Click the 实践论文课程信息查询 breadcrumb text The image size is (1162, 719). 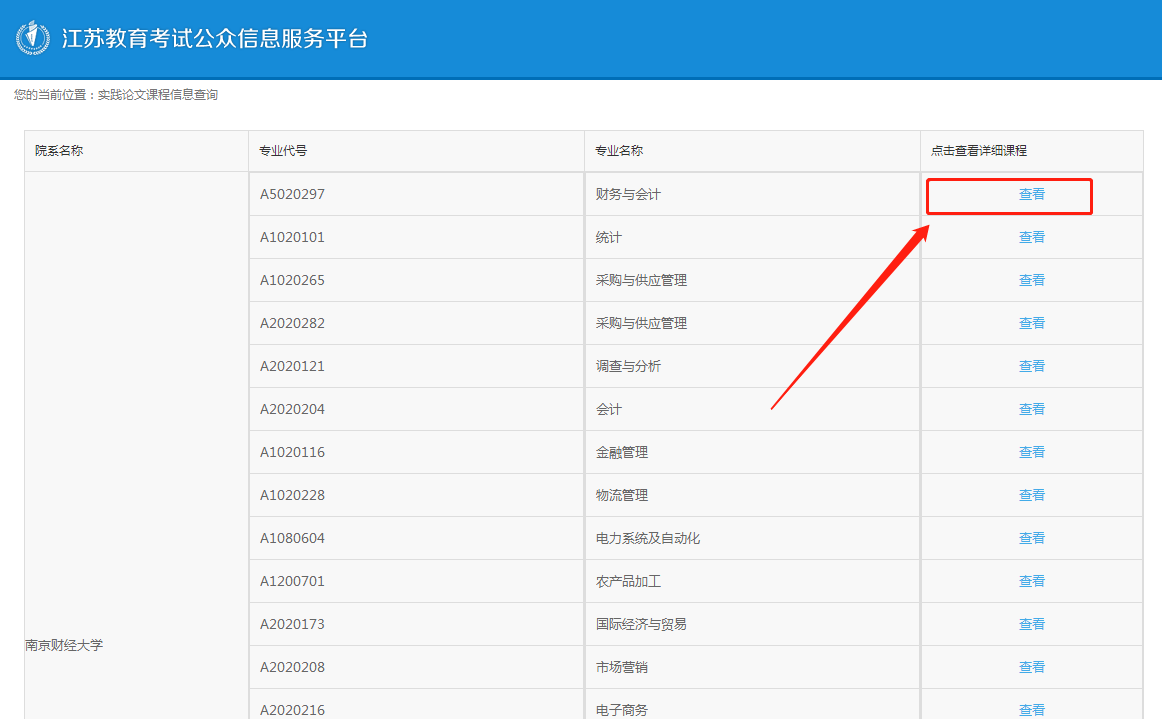tap(157, 95)
